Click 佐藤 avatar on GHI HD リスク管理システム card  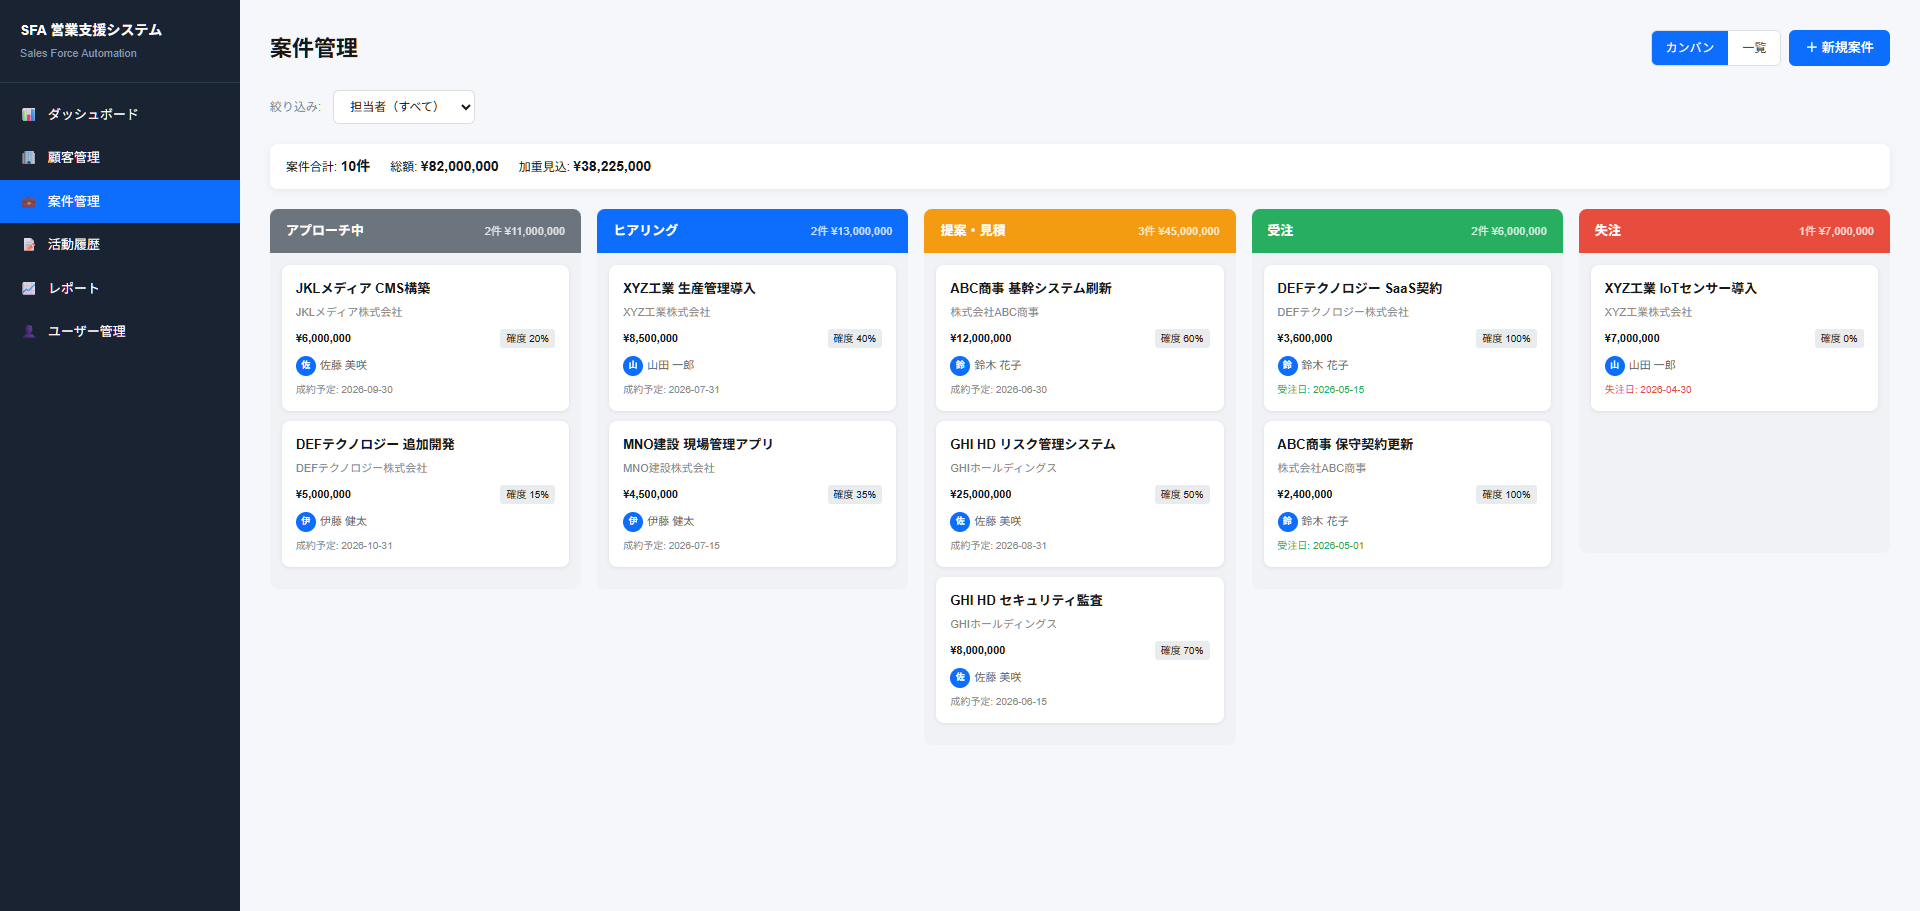click(960, 522)
